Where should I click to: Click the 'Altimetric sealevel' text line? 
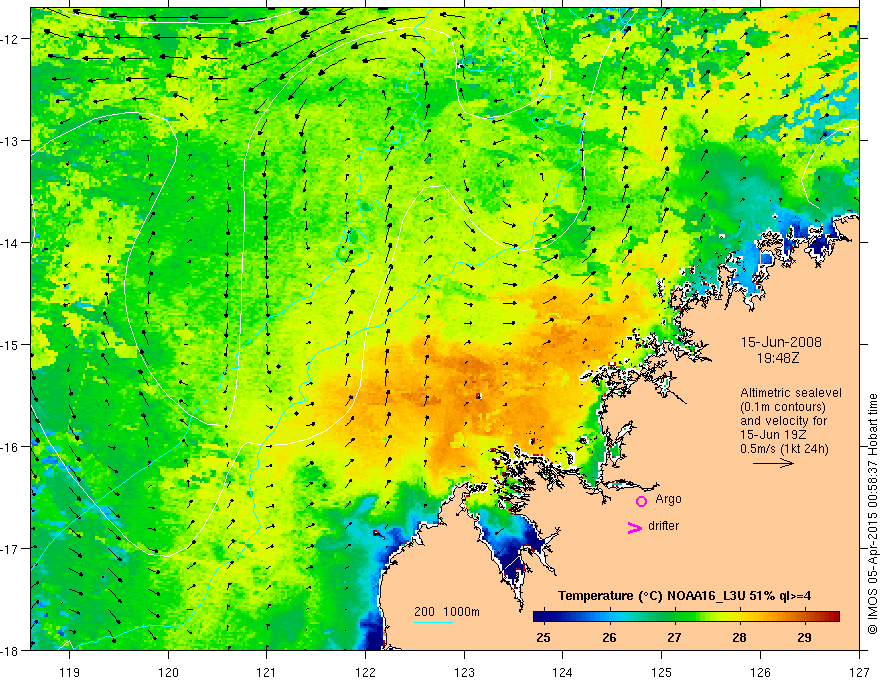coord(791,393)
